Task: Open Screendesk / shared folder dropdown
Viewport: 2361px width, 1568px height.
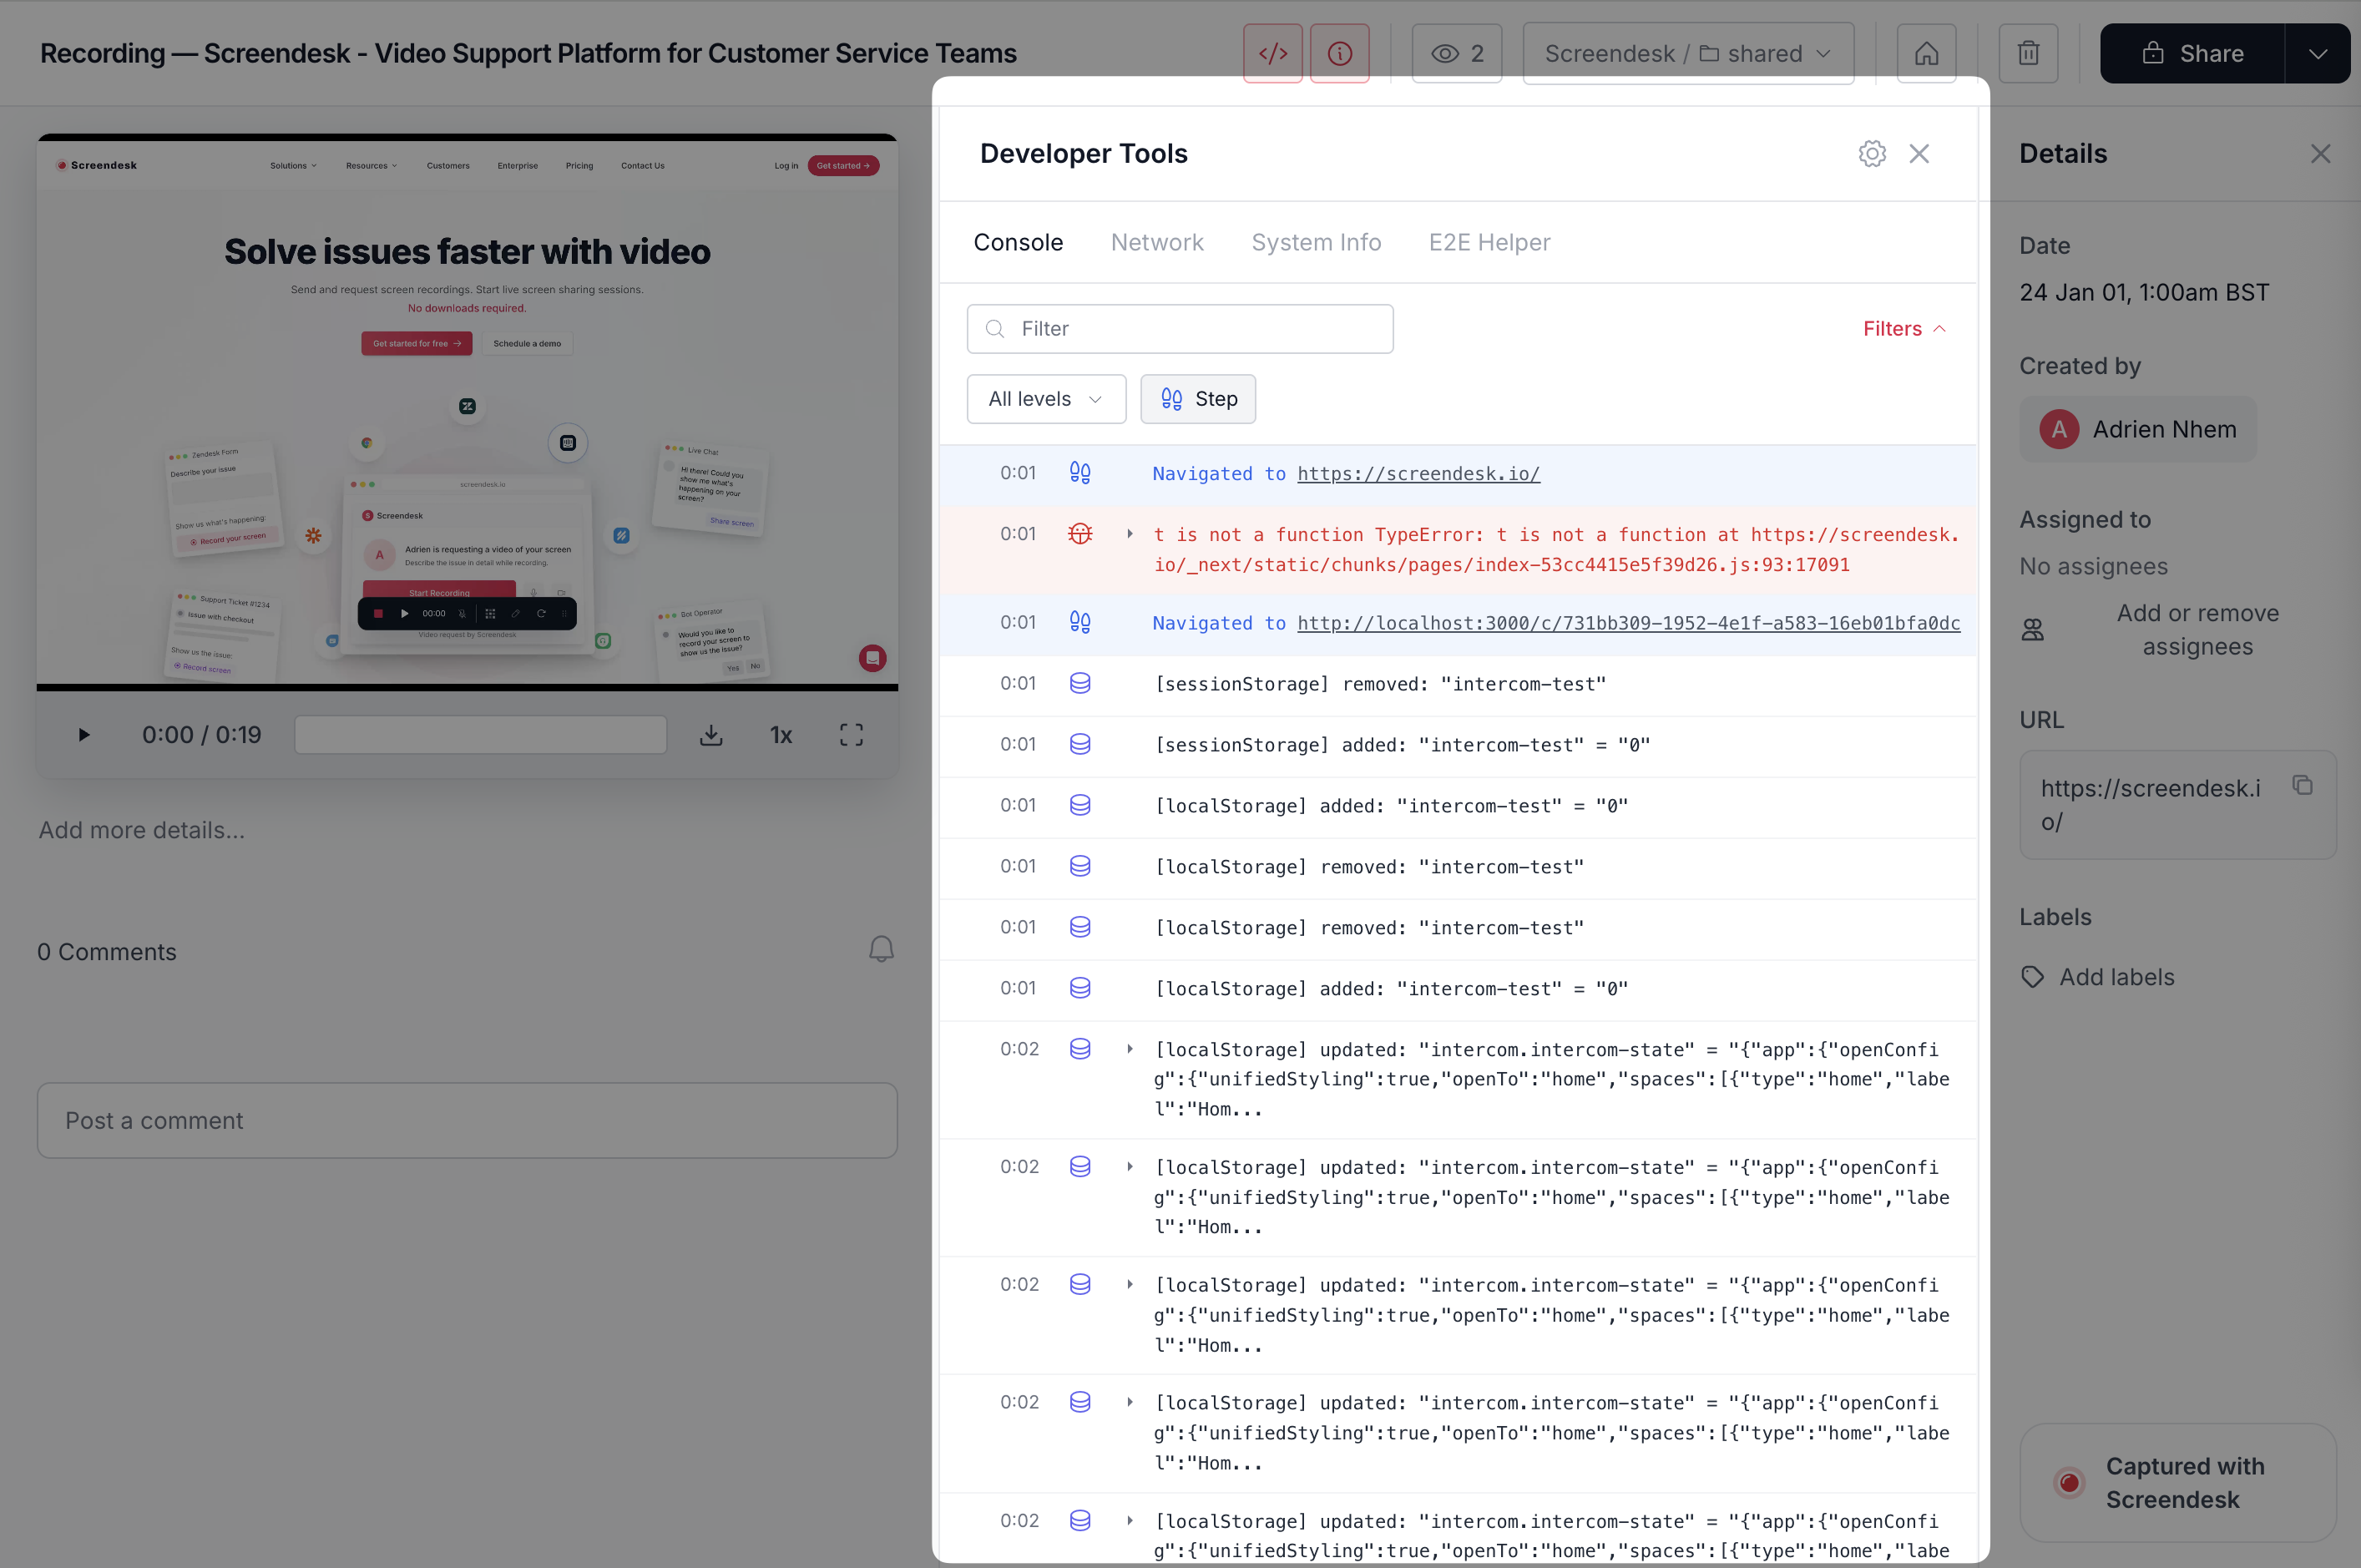Action: (1688, 54)
